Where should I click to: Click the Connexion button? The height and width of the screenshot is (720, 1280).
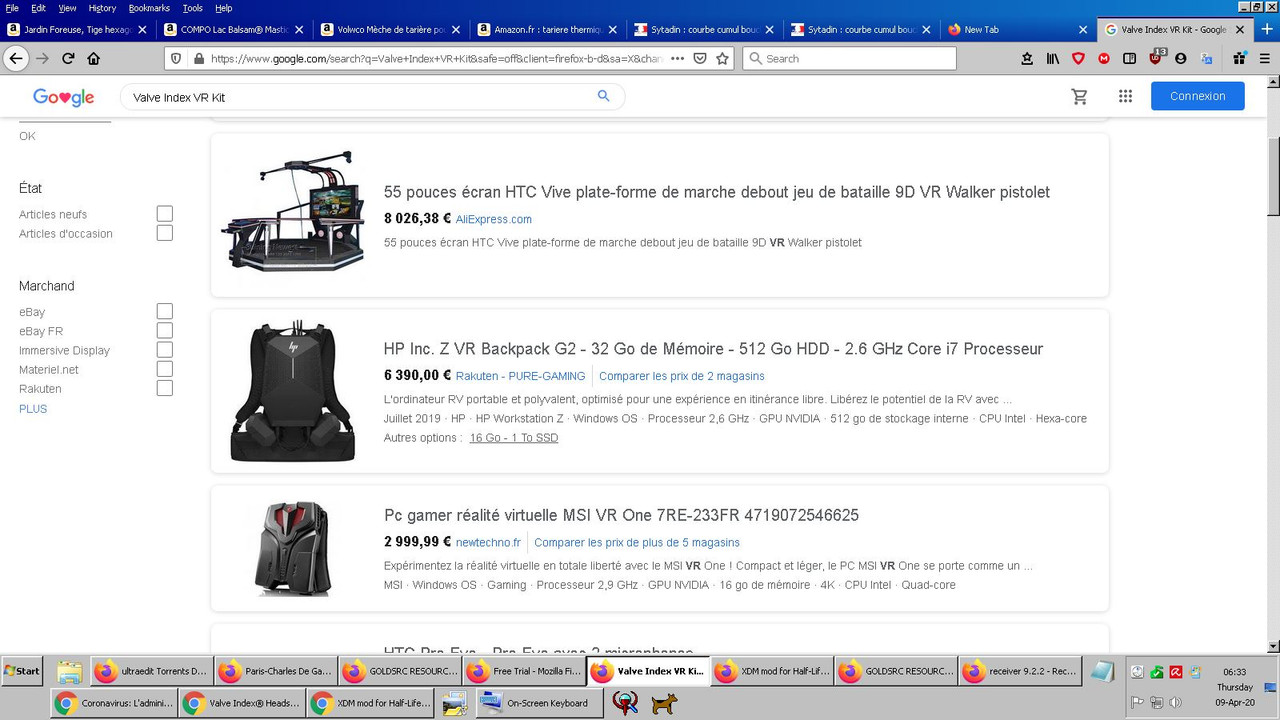tap(1198, 96)
